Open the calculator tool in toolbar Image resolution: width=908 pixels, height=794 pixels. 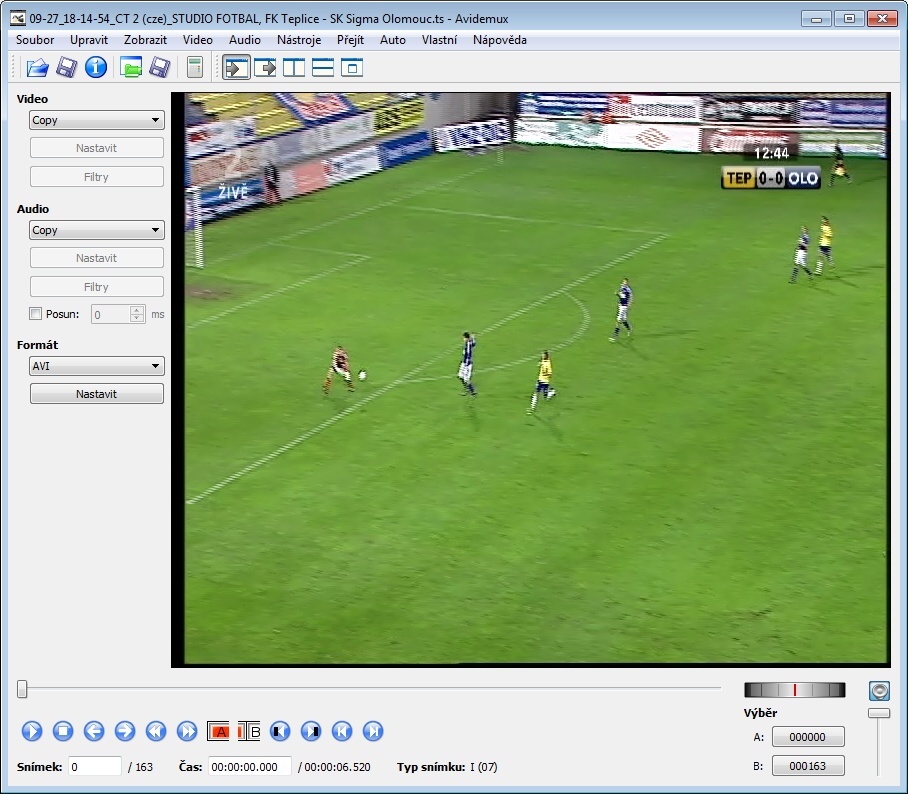pos(195,68)
